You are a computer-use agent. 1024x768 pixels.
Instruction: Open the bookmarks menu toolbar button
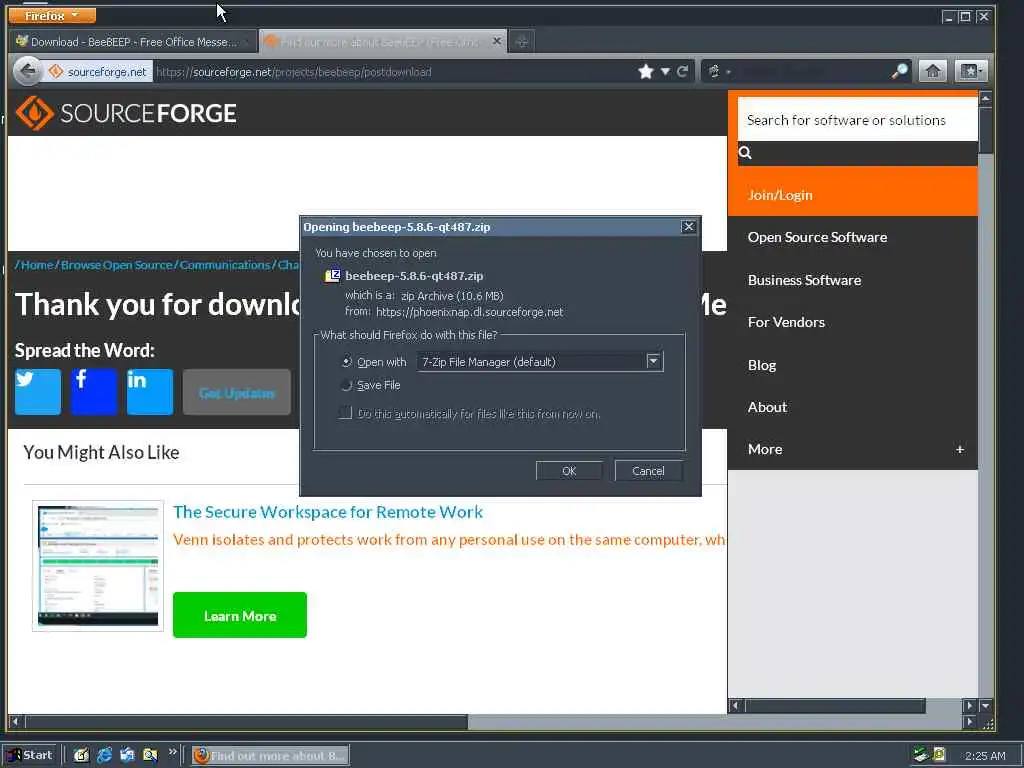pyautogui.click(x=970, y=71)
